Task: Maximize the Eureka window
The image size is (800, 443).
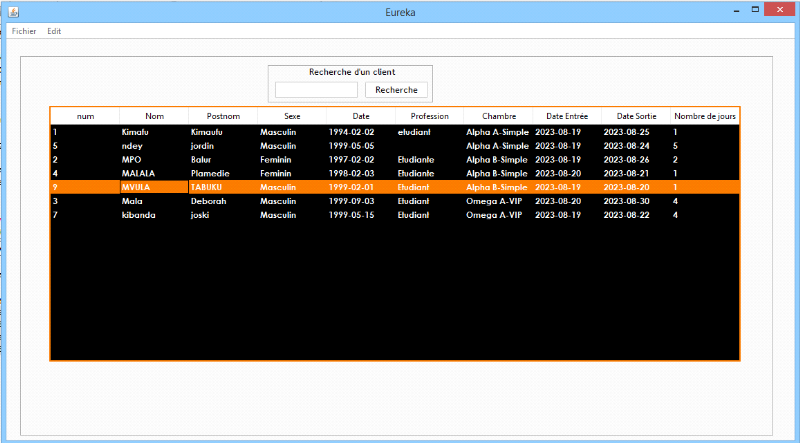Action: pyautogui.click(x=754, y=10)
